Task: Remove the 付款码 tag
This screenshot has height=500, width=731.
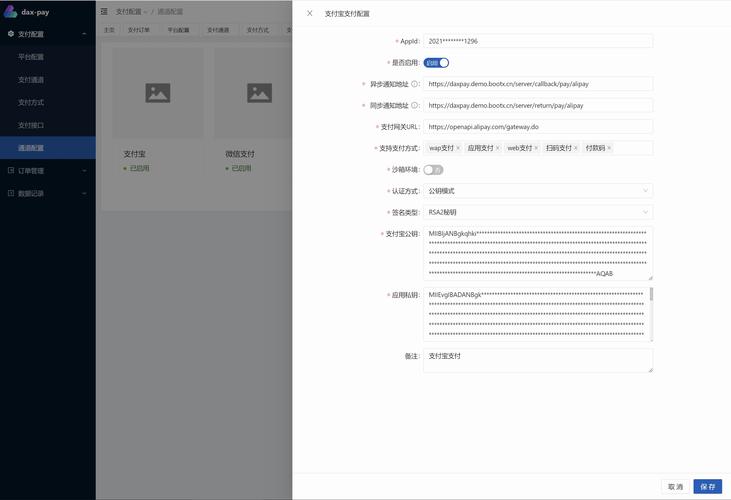Action: (609, 148)
